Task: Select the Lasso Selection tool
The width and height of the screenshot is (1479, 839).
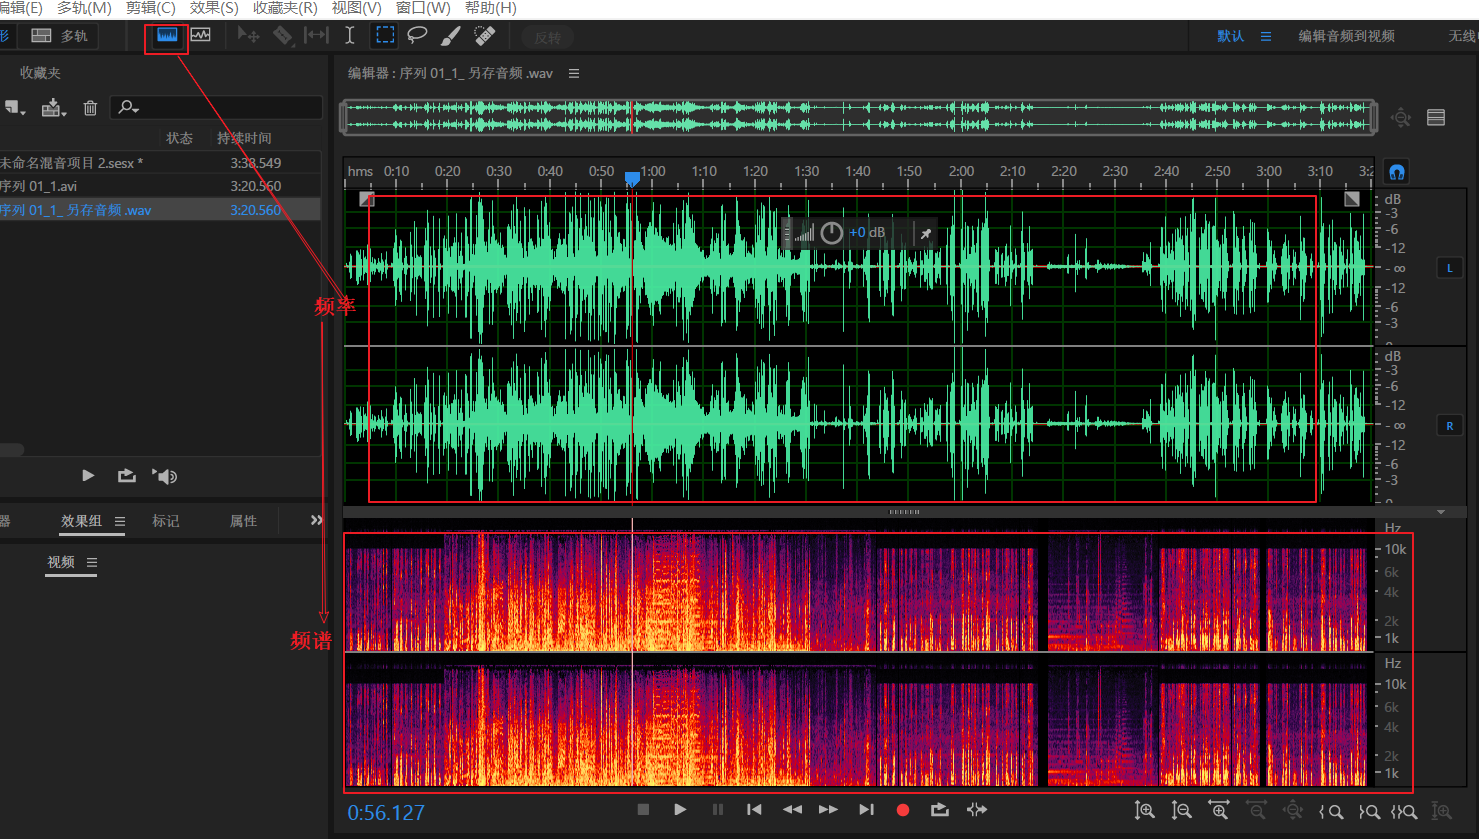Action: [417, 36]
